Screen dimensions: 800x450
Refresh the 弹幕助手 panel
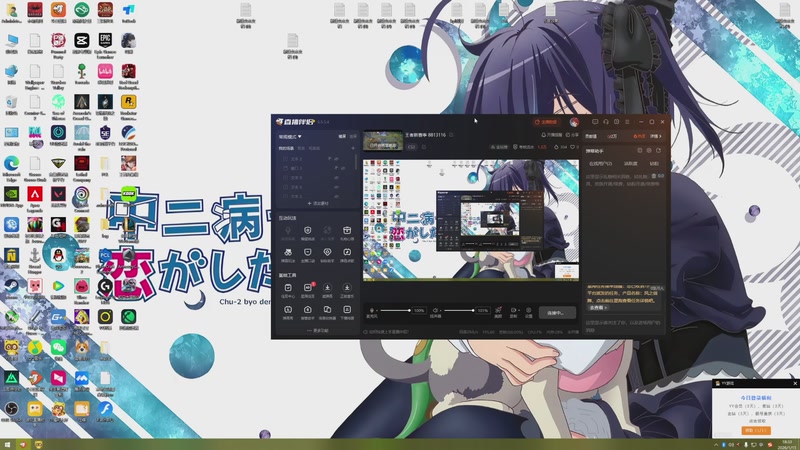[658, 151]
